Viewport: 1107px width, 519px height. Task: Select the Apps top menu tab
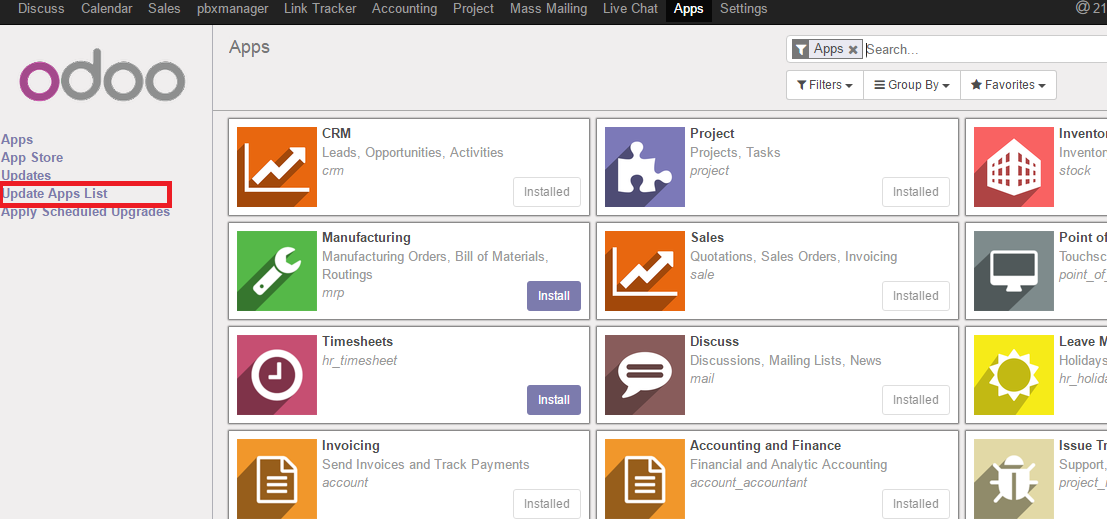point(688,9)
